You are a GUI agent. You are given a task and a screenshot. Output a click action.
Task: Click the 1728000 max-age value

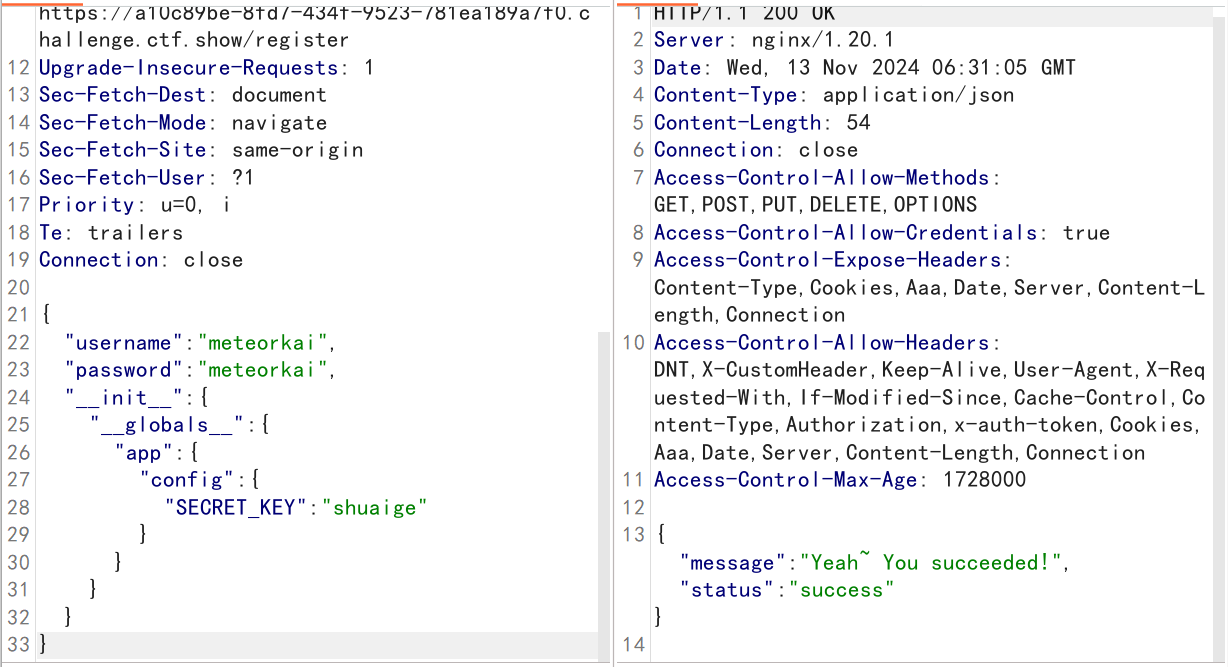click(985, 480)
